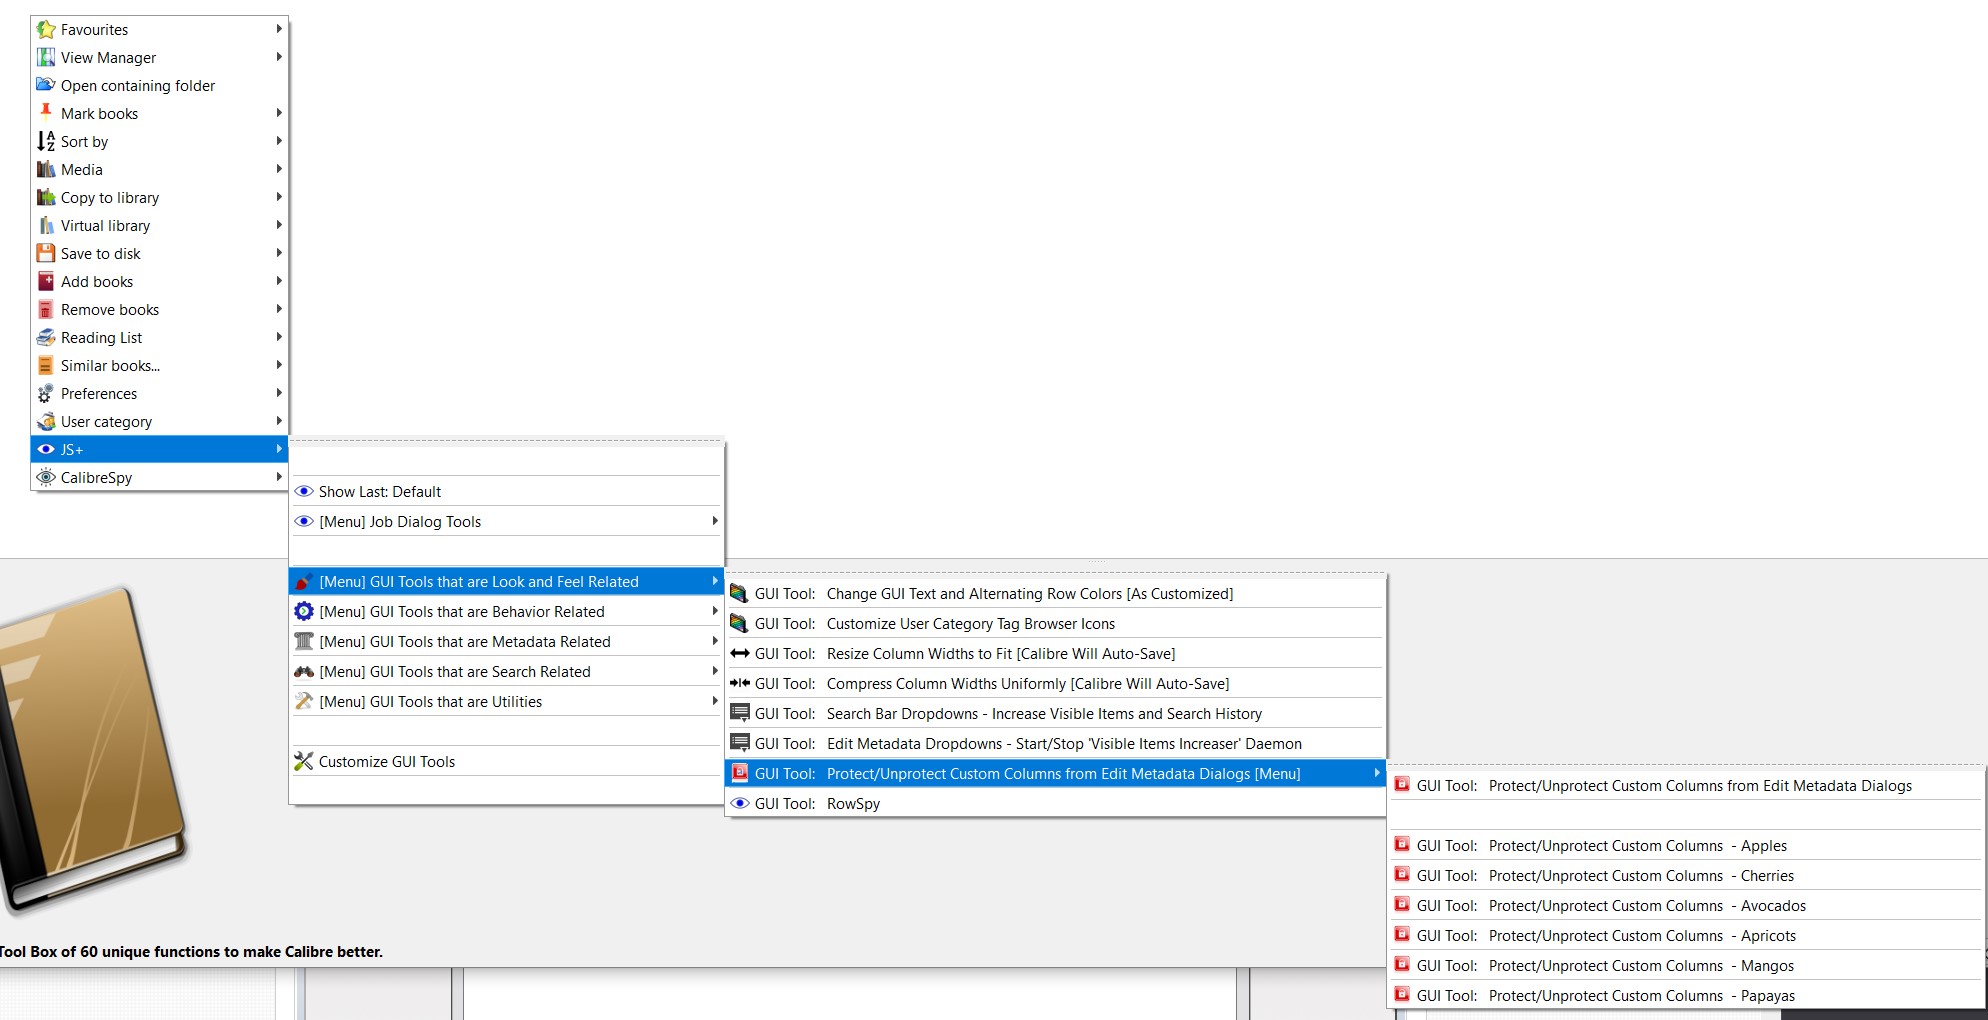Click the Virtual library icon
The width and height of the screenshot is (1988, 1020).
pos(46,226)
